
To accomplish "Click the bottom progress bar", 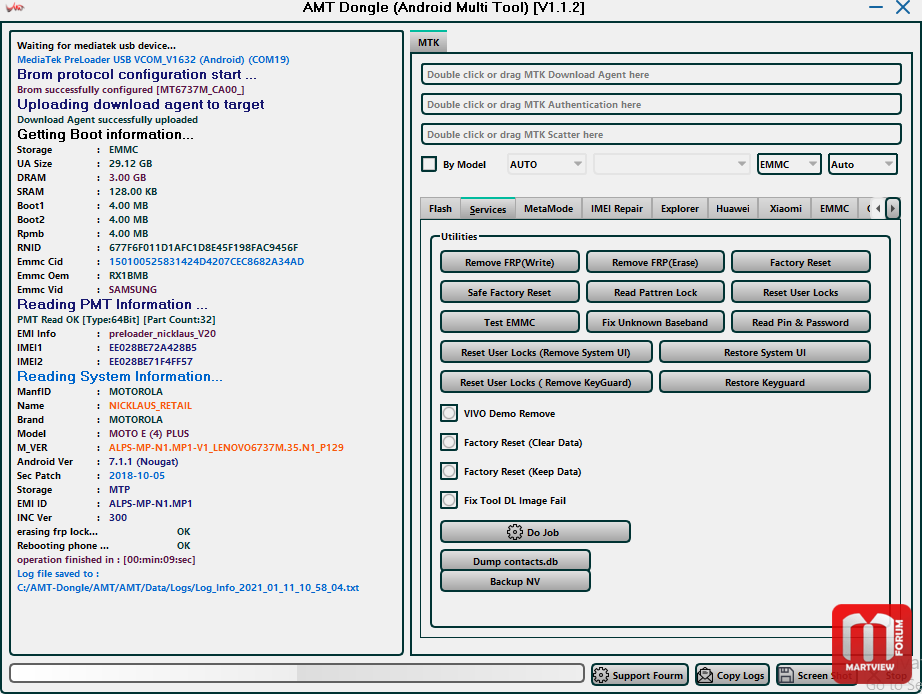I will (297, 673).
